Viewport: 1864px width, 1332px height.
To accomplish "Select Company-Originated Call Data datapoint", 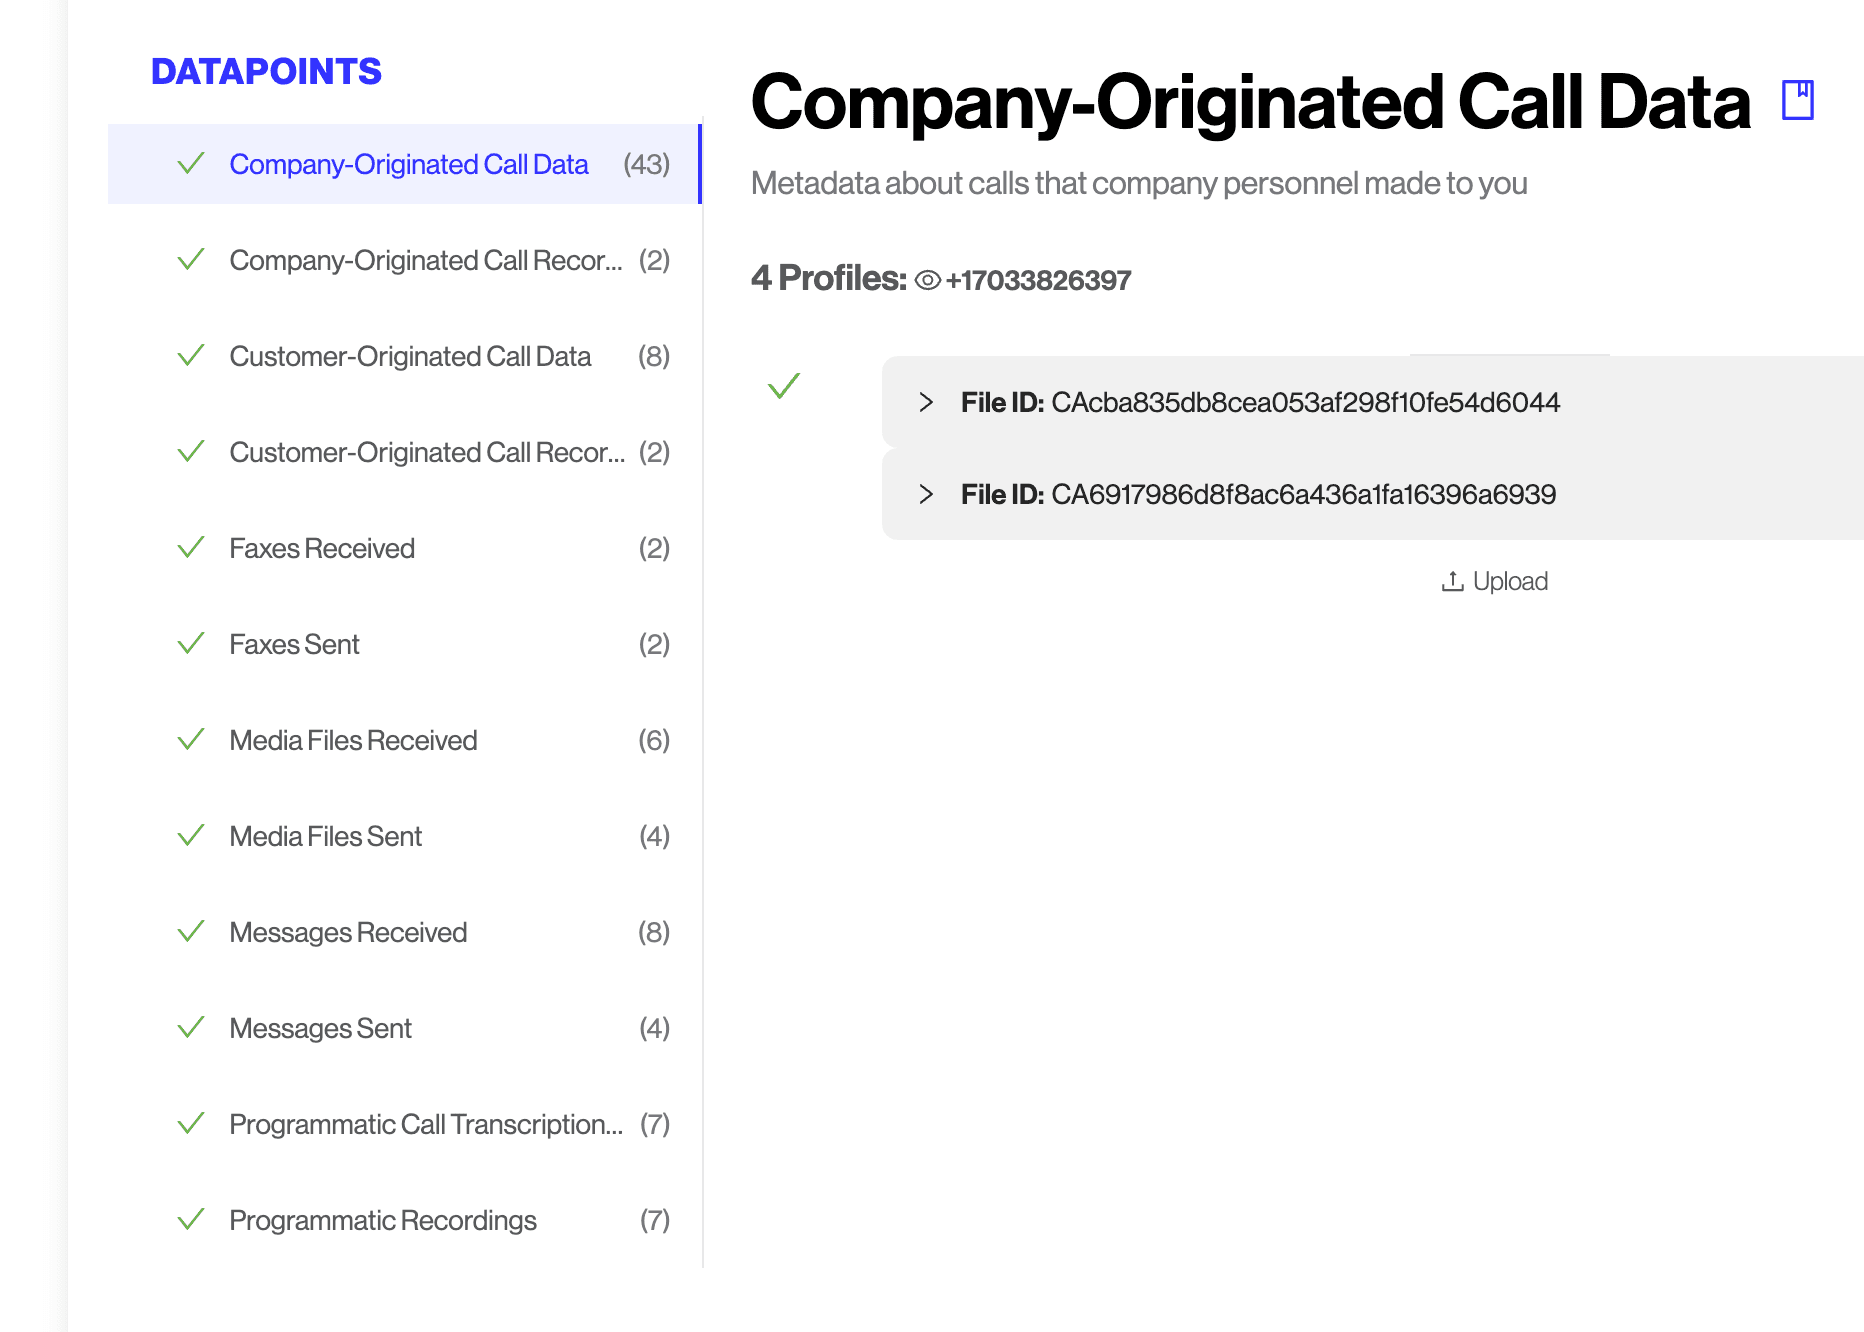I will click(408, 164).
